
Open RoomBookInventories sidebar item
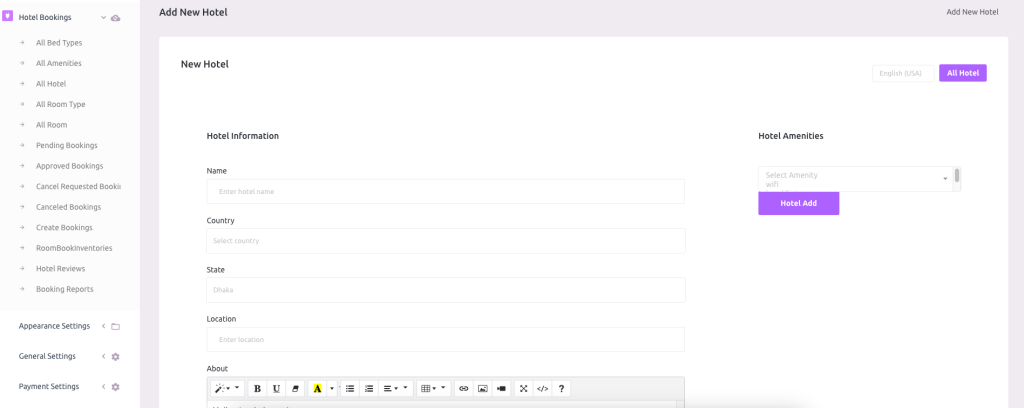74,248
